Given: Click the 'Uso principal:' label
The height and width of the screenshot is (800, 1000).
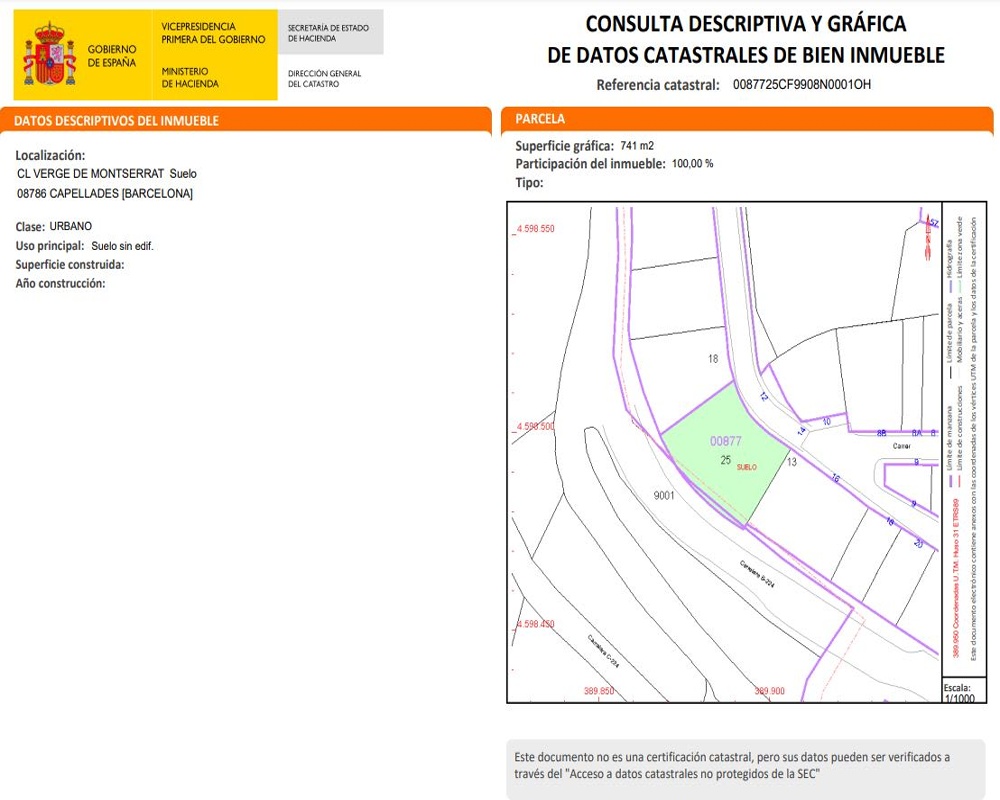Looking at the screenshot, I should click(50, 246).
